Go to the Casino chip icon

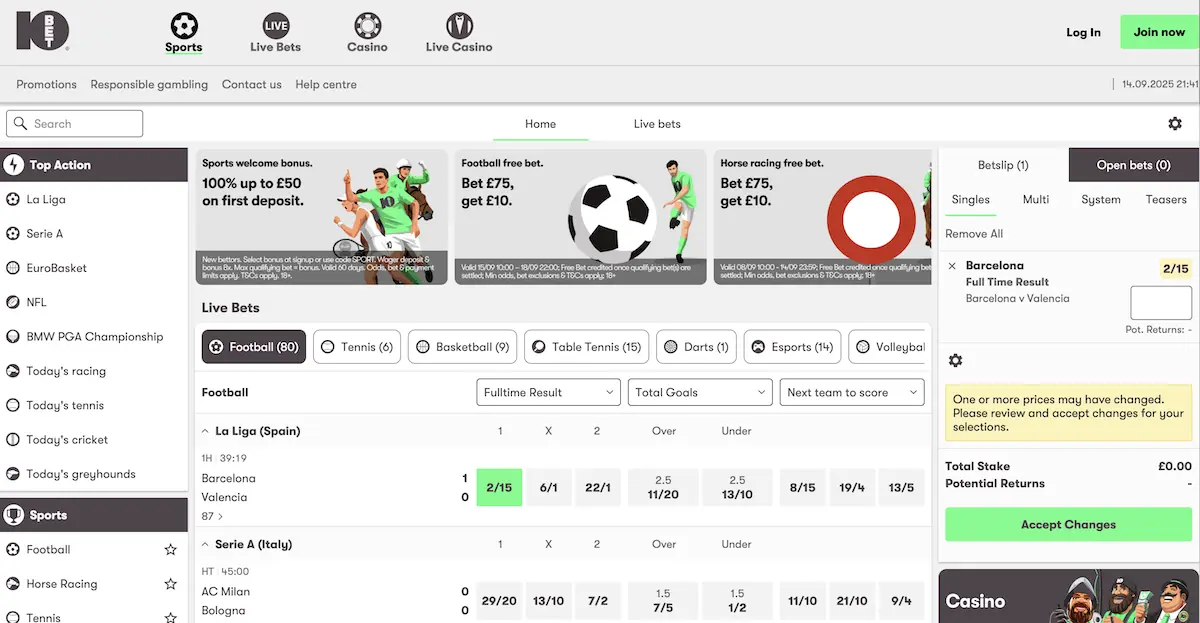pos(367,25)
